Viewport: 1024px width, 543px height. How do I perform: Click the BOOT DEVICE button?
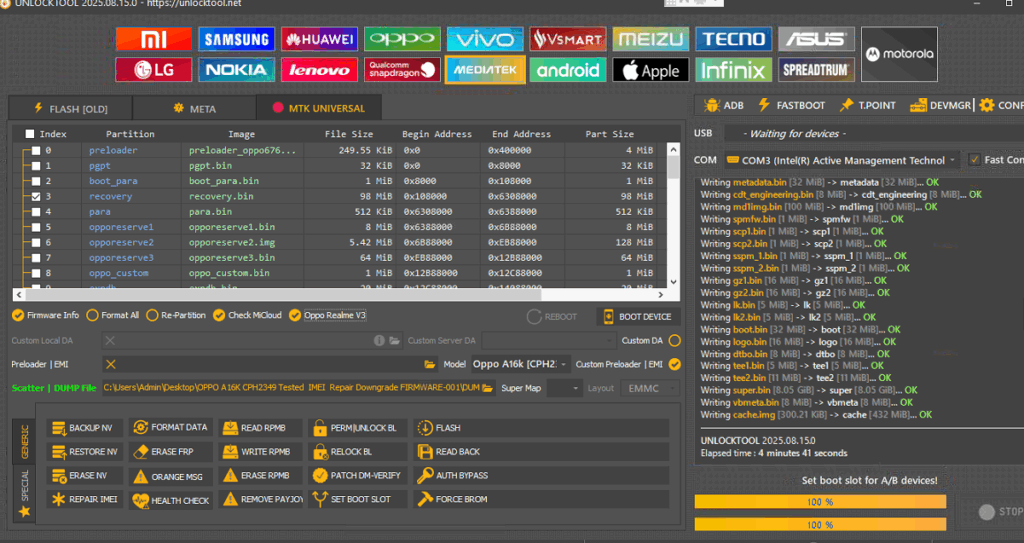pos(638,317)
